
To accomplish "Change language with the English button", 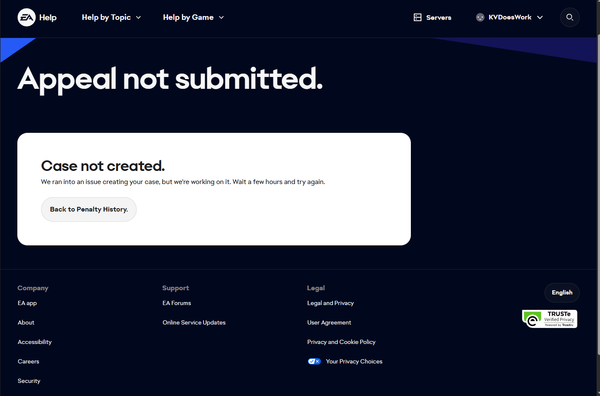I will [x=562, y=292].
